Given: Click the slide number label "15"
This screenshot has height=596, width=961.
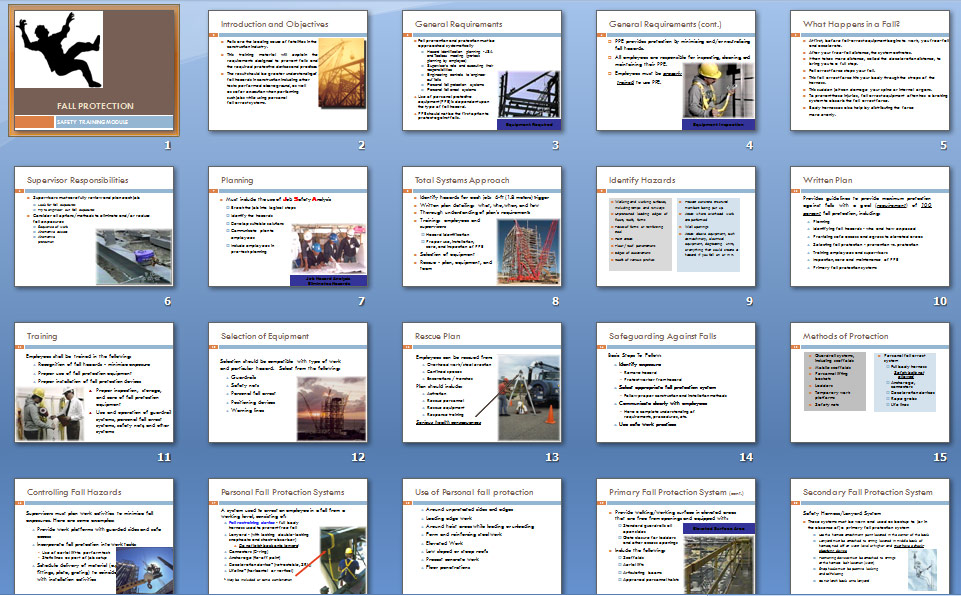Looking at the screenshot, I should (940, 457).
